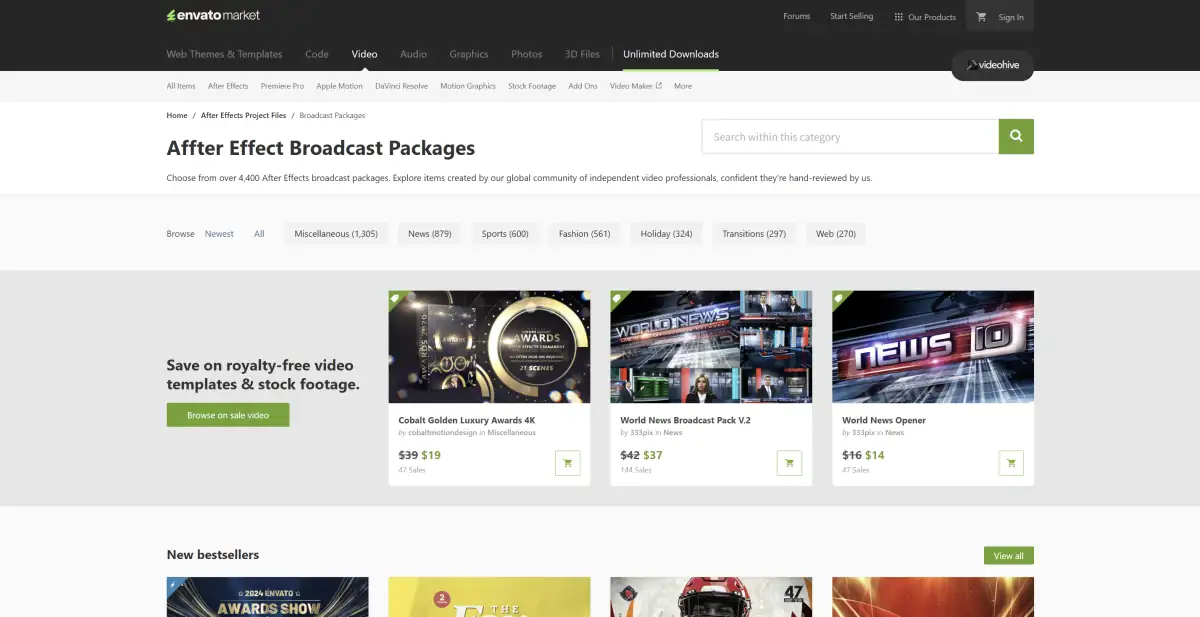1200x617 pixels.
Task: Open News category under World News Opener
Action: pos(894,433)
